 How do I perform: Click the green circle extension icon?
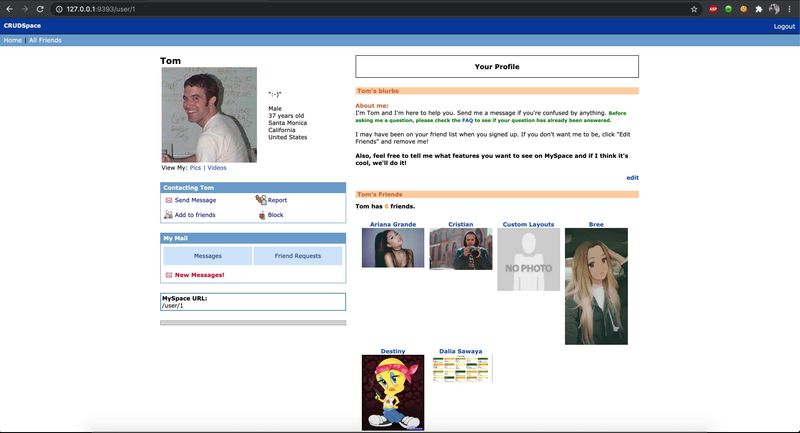(x=728, y=9)
